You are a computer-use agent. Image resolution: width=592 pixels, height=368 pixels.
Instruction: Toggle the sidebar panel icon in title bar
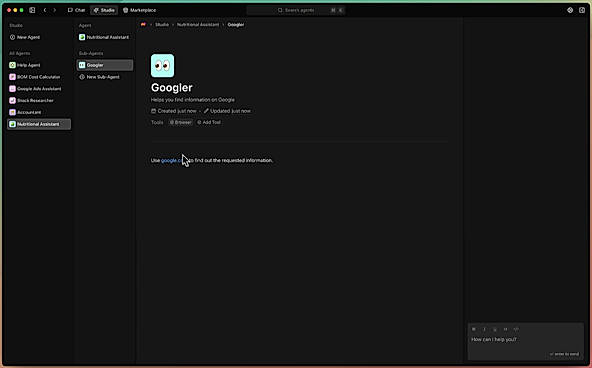[32, 10]
